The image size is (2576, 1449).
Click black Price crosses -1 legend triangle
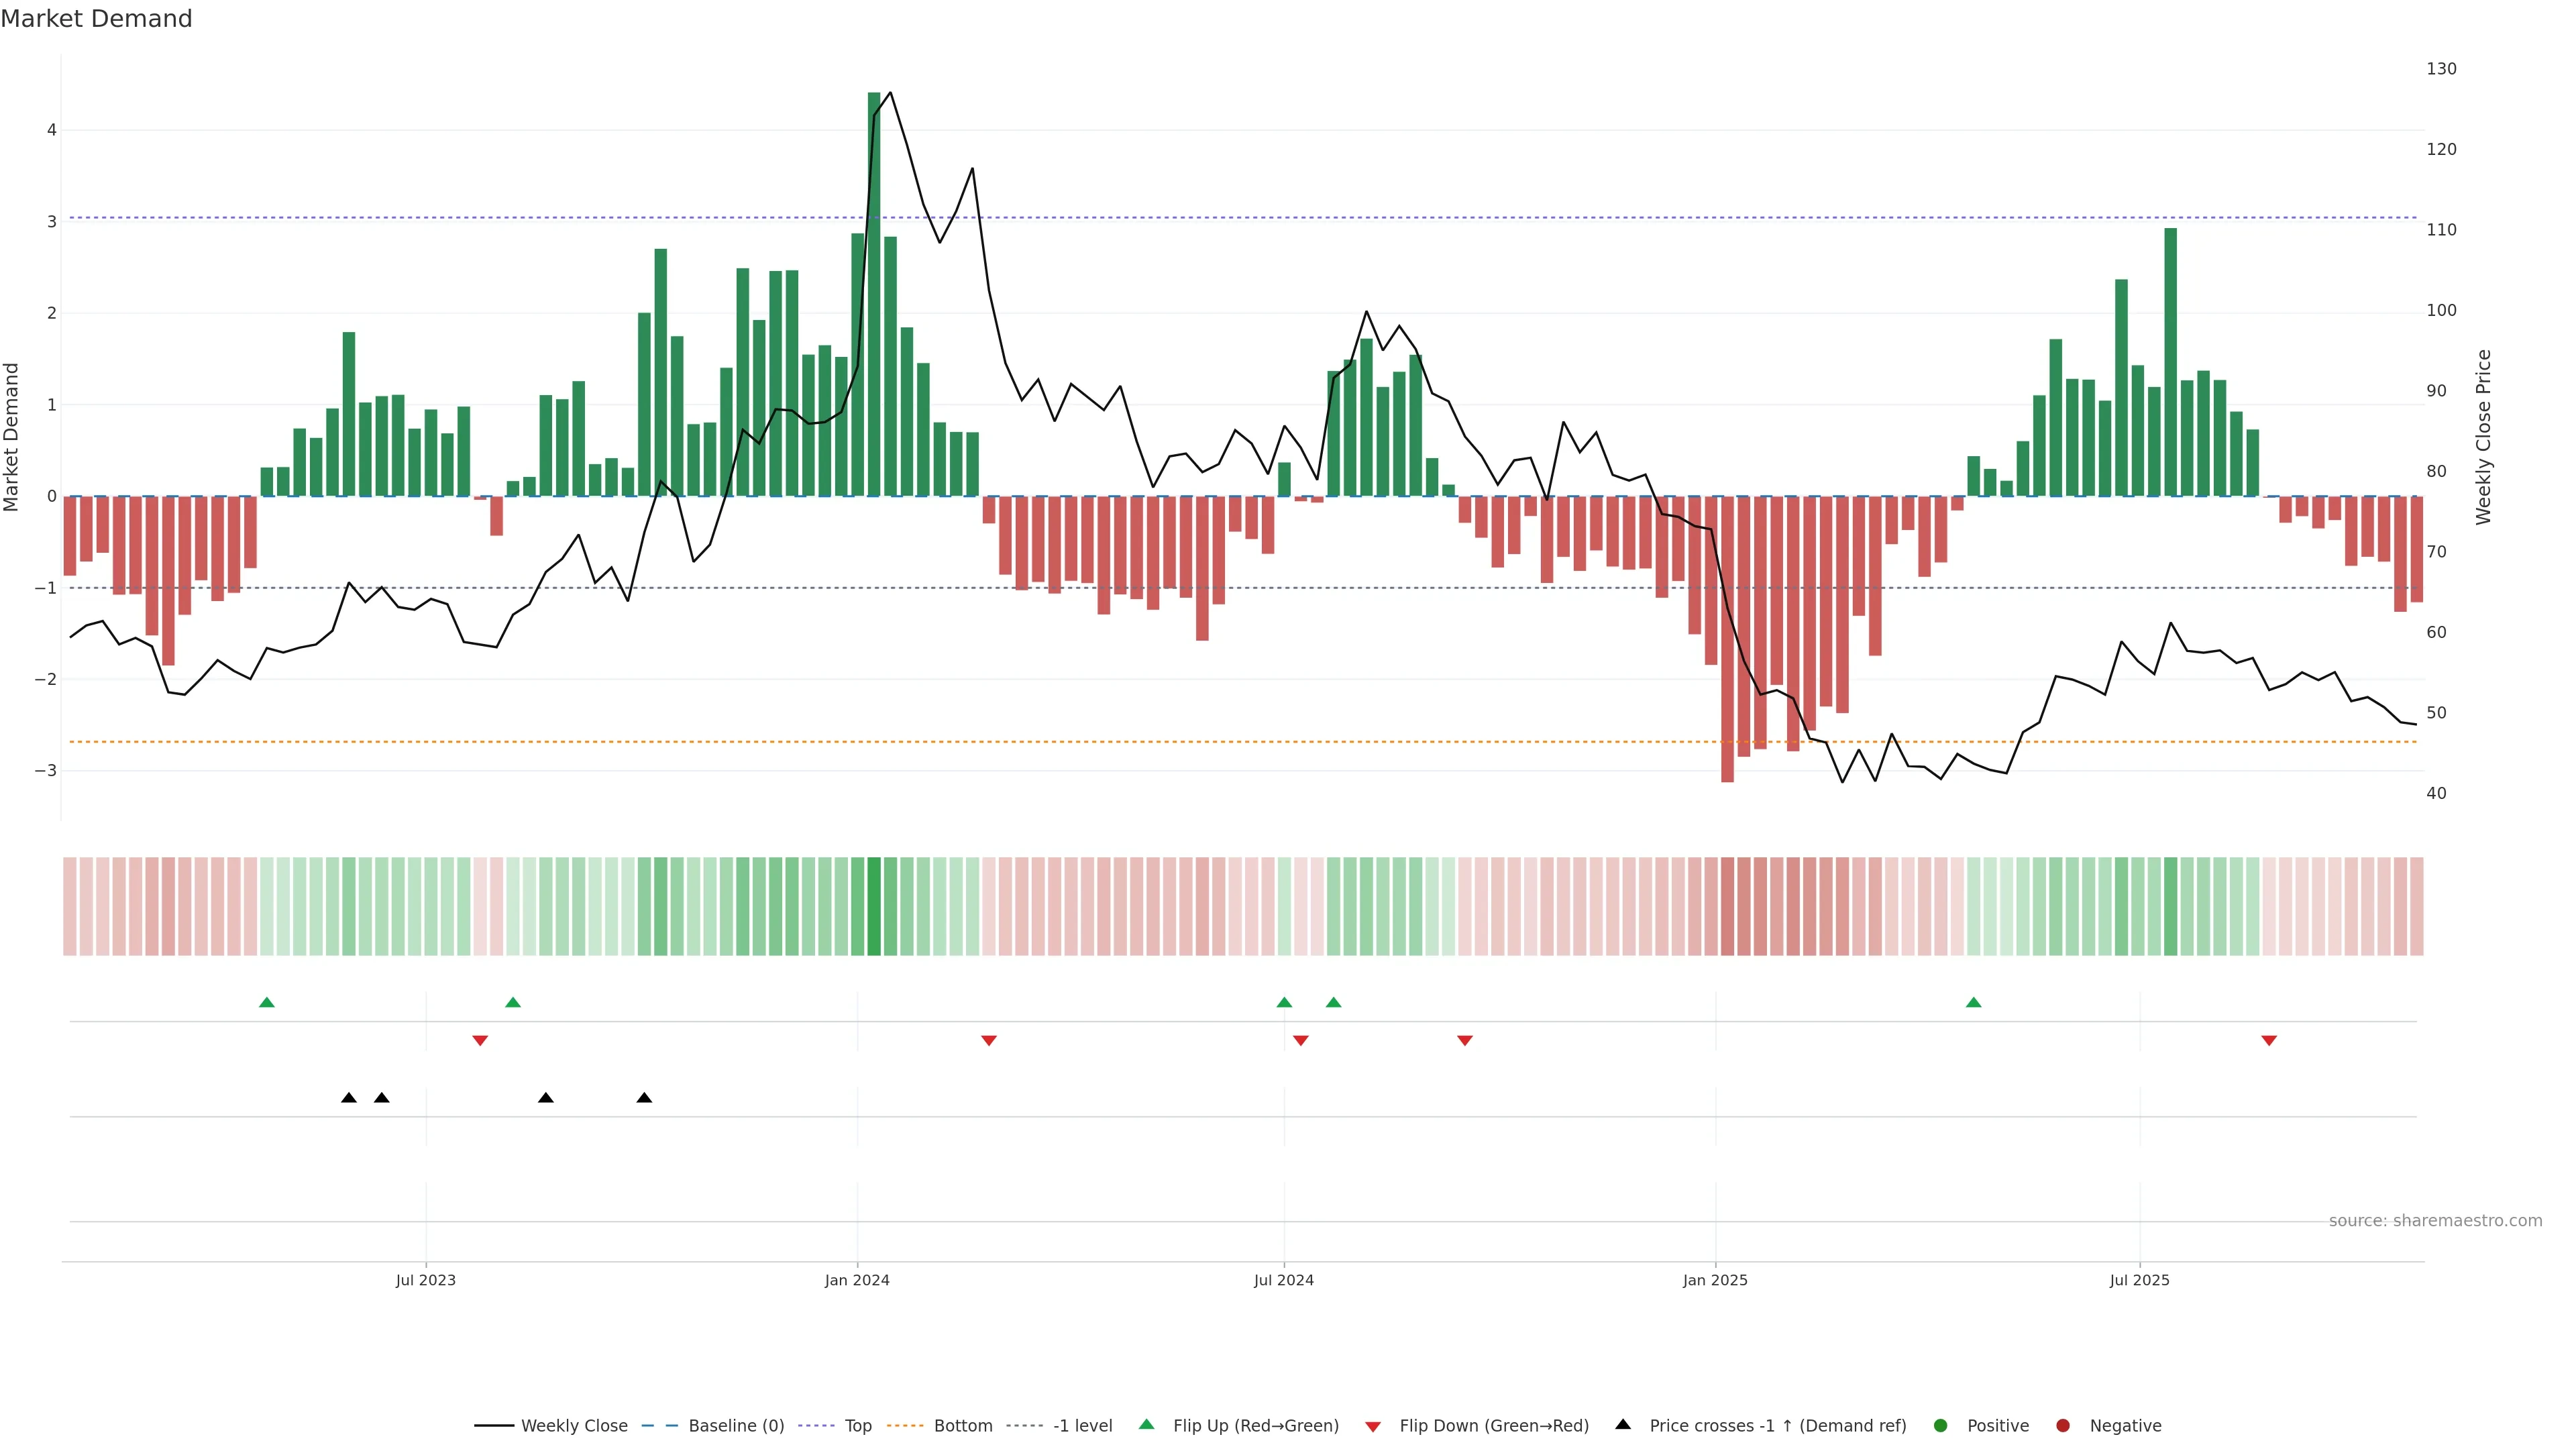[1622, 1424]
